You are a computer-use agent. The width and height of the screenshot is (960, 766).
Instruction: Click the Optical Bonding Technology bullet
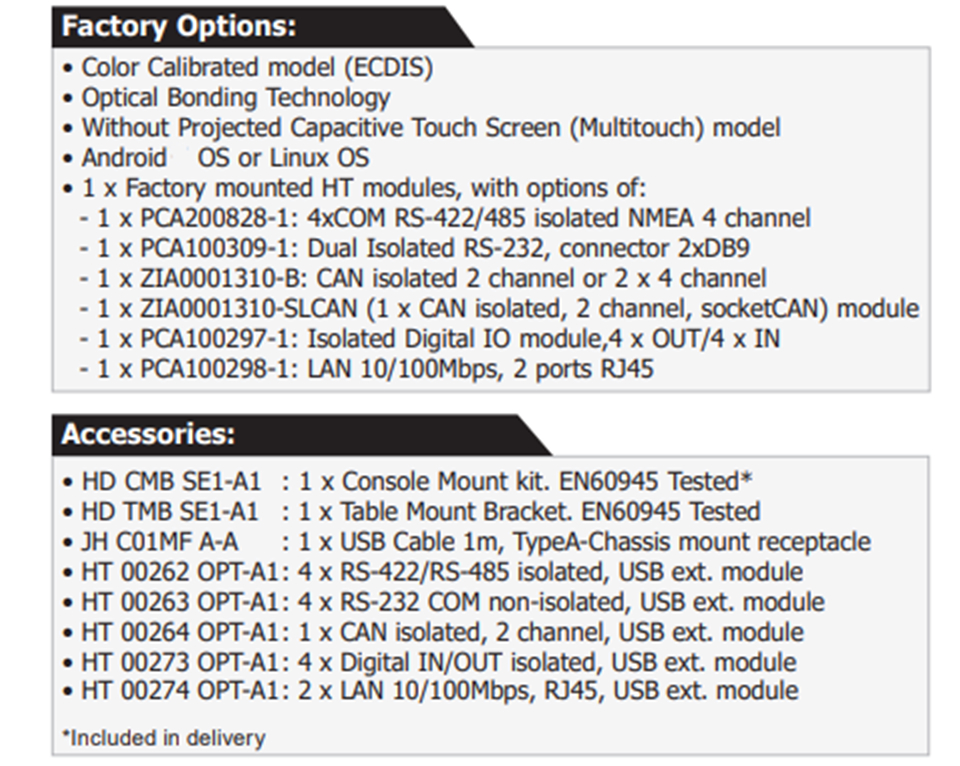click(x=235, y=98)
